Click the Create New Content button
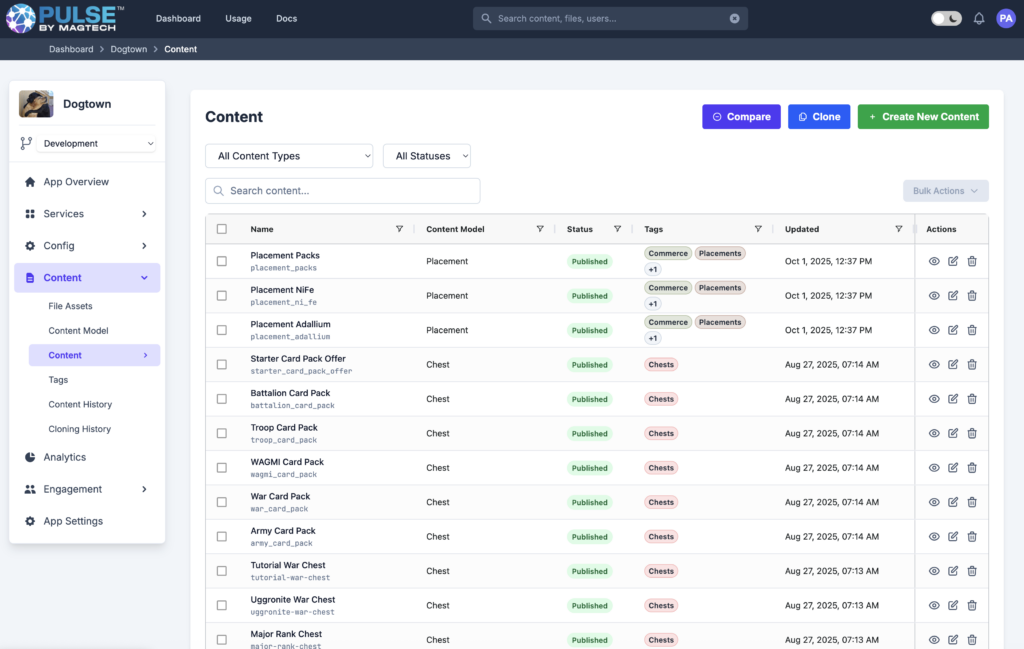 [x=922, y=117]
